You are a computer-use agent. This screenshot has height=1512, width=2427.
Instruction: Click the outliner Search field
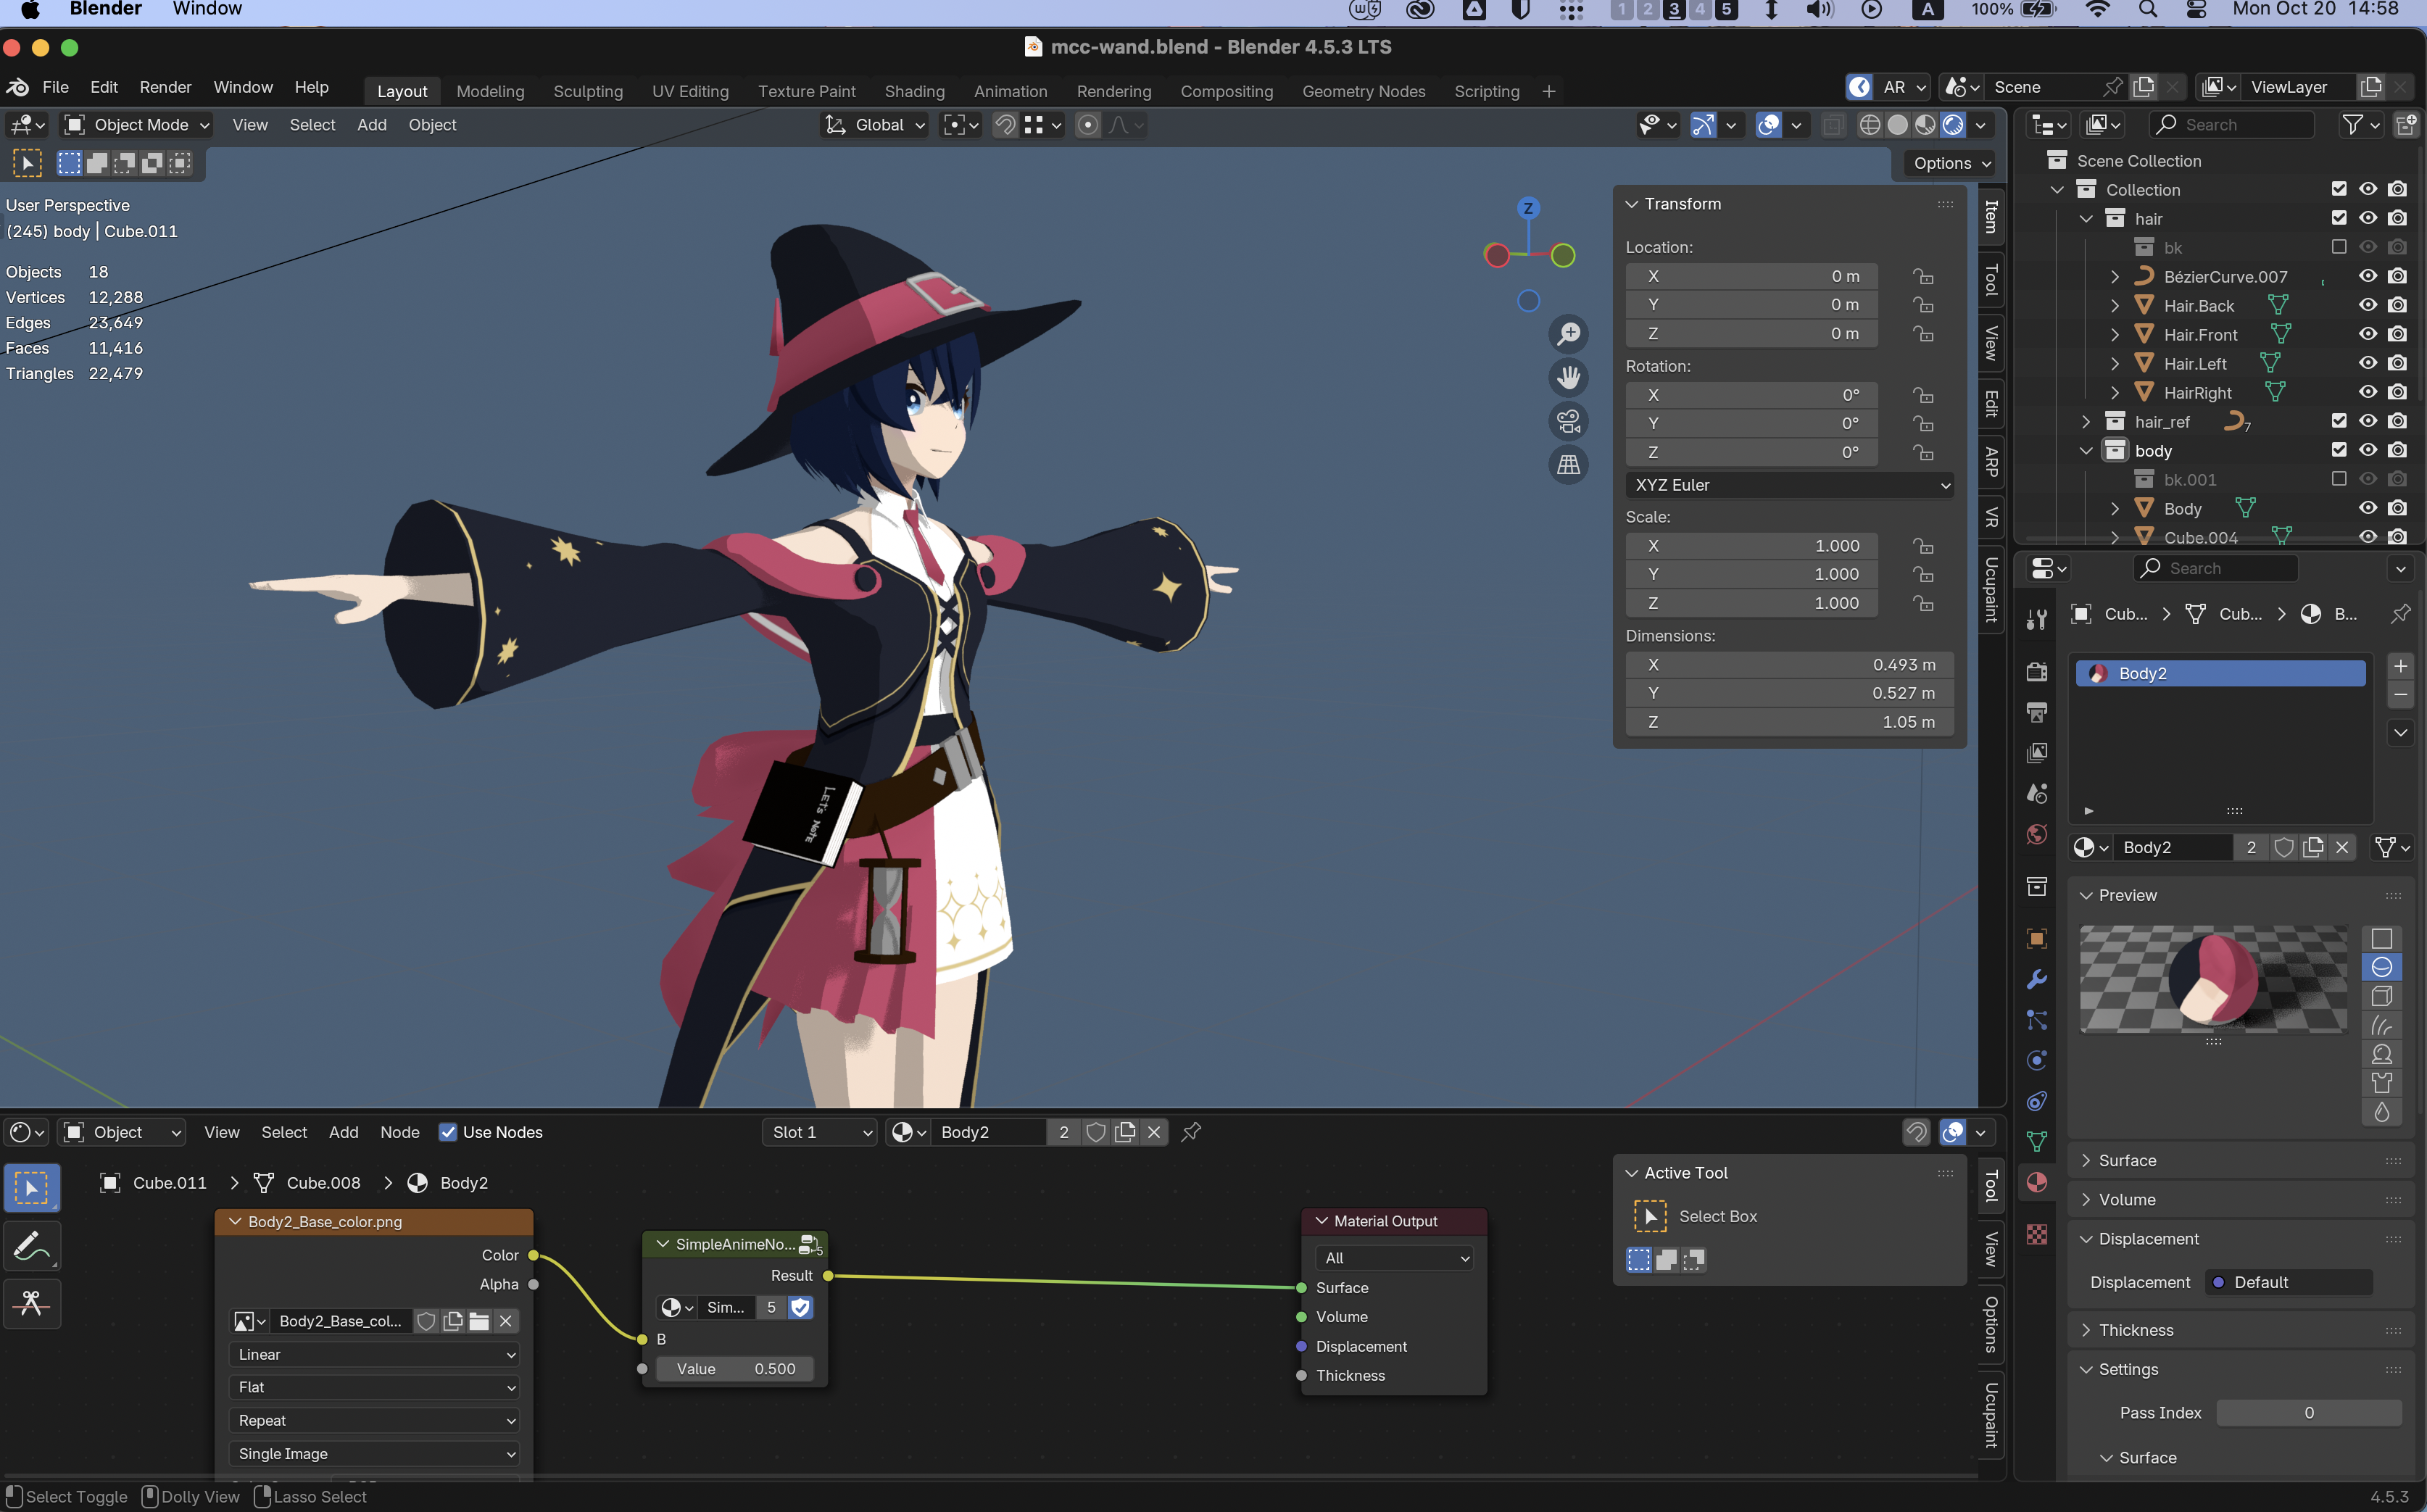tap(2233, 125)
